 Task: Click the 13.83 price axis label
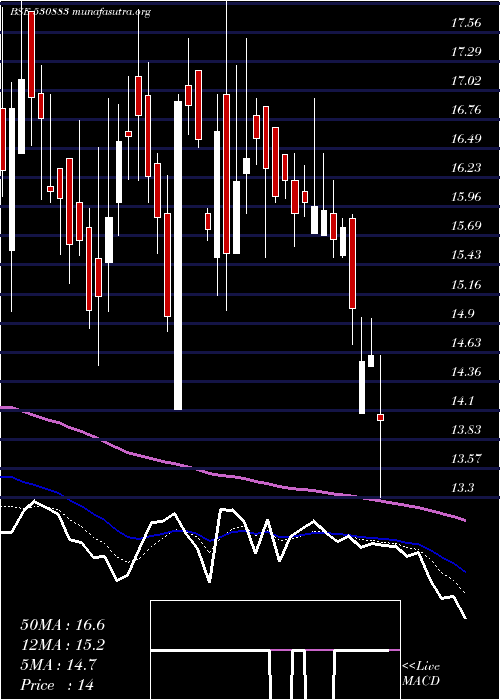point(466,429)
